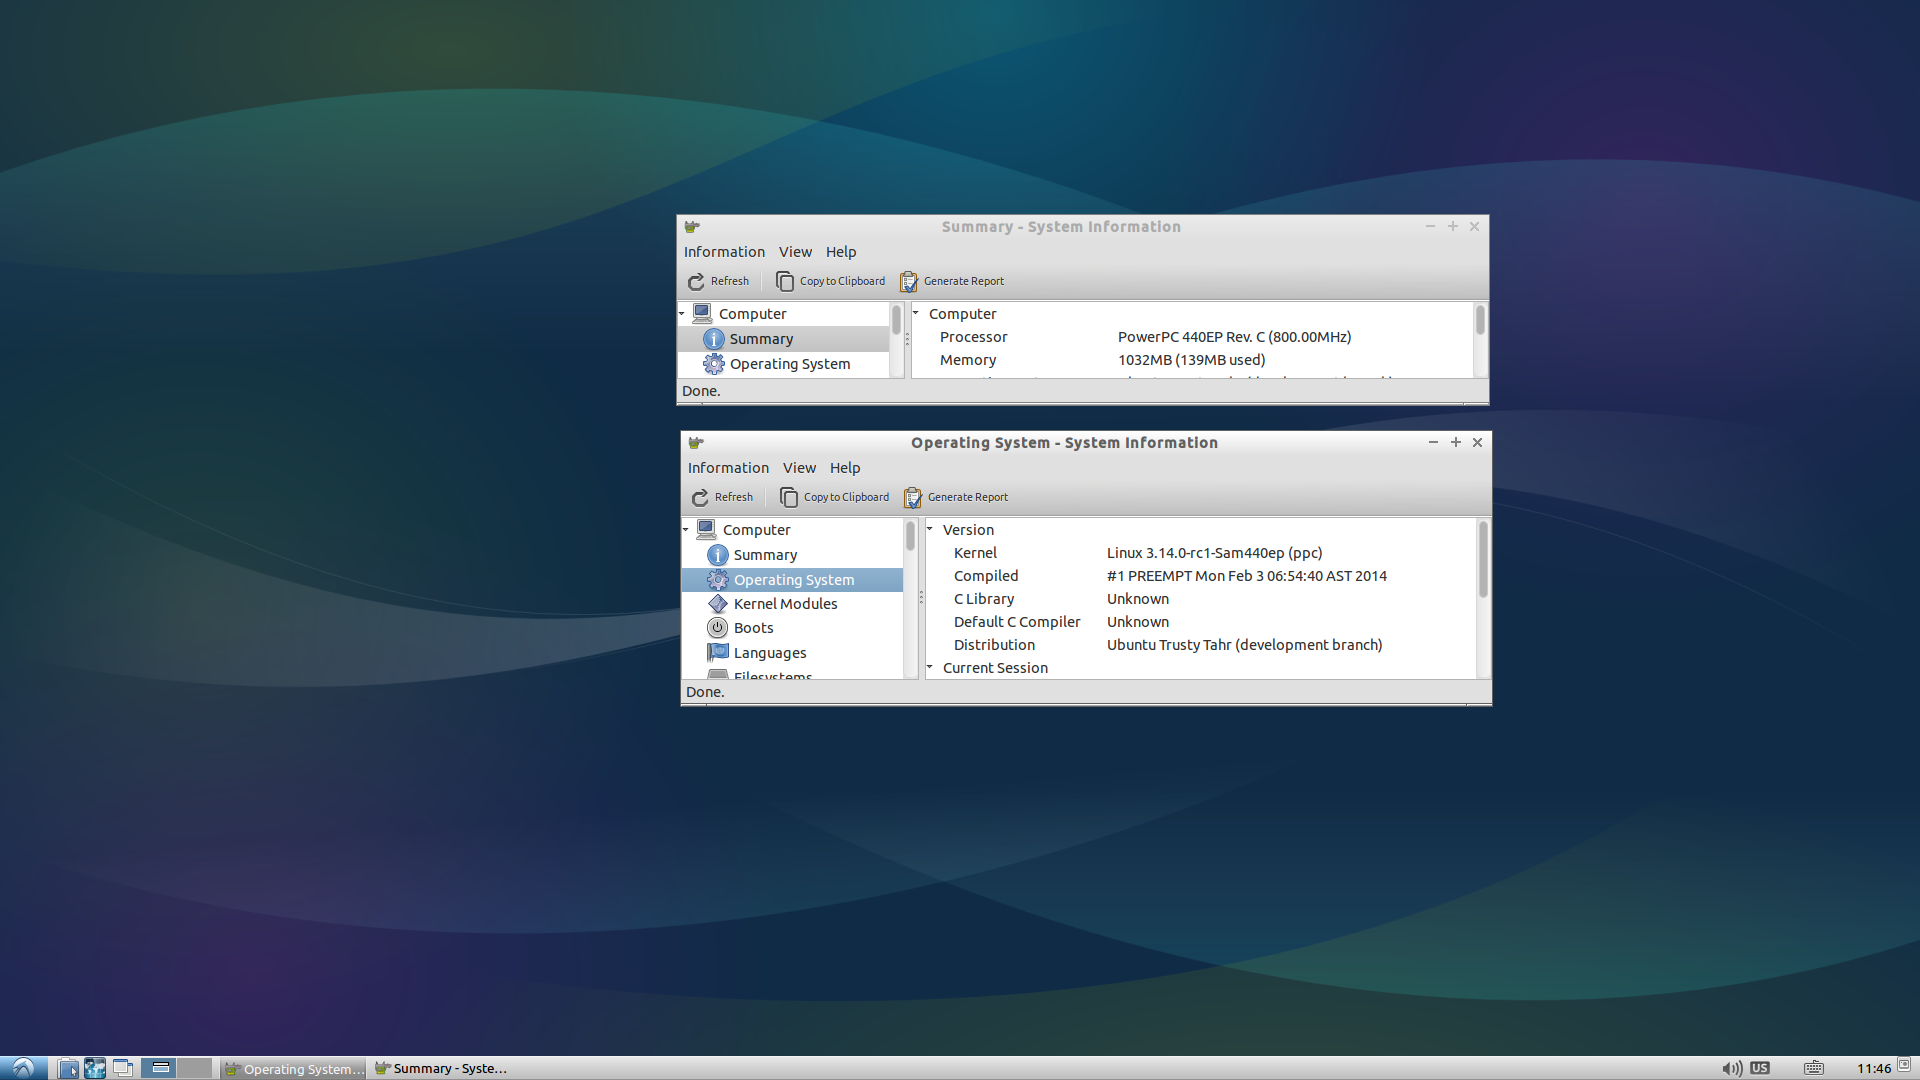Select Operating System in Summary window tree
The image size is (1920, 1080).
coord(789,364)
